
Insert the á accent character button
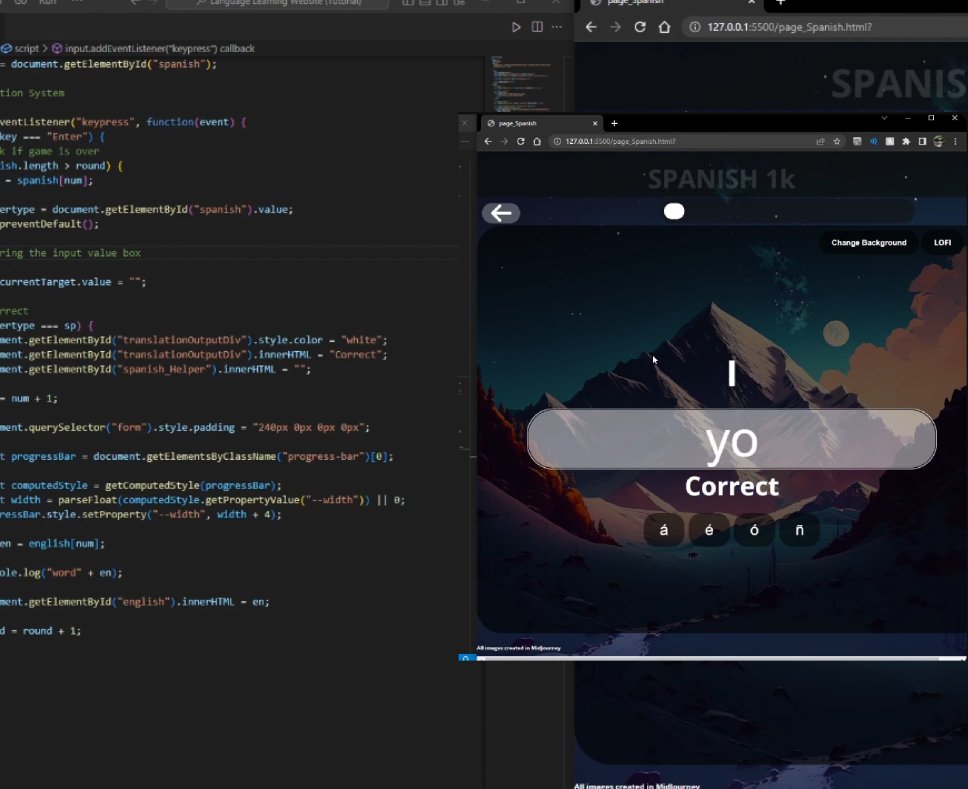[664, 530]
